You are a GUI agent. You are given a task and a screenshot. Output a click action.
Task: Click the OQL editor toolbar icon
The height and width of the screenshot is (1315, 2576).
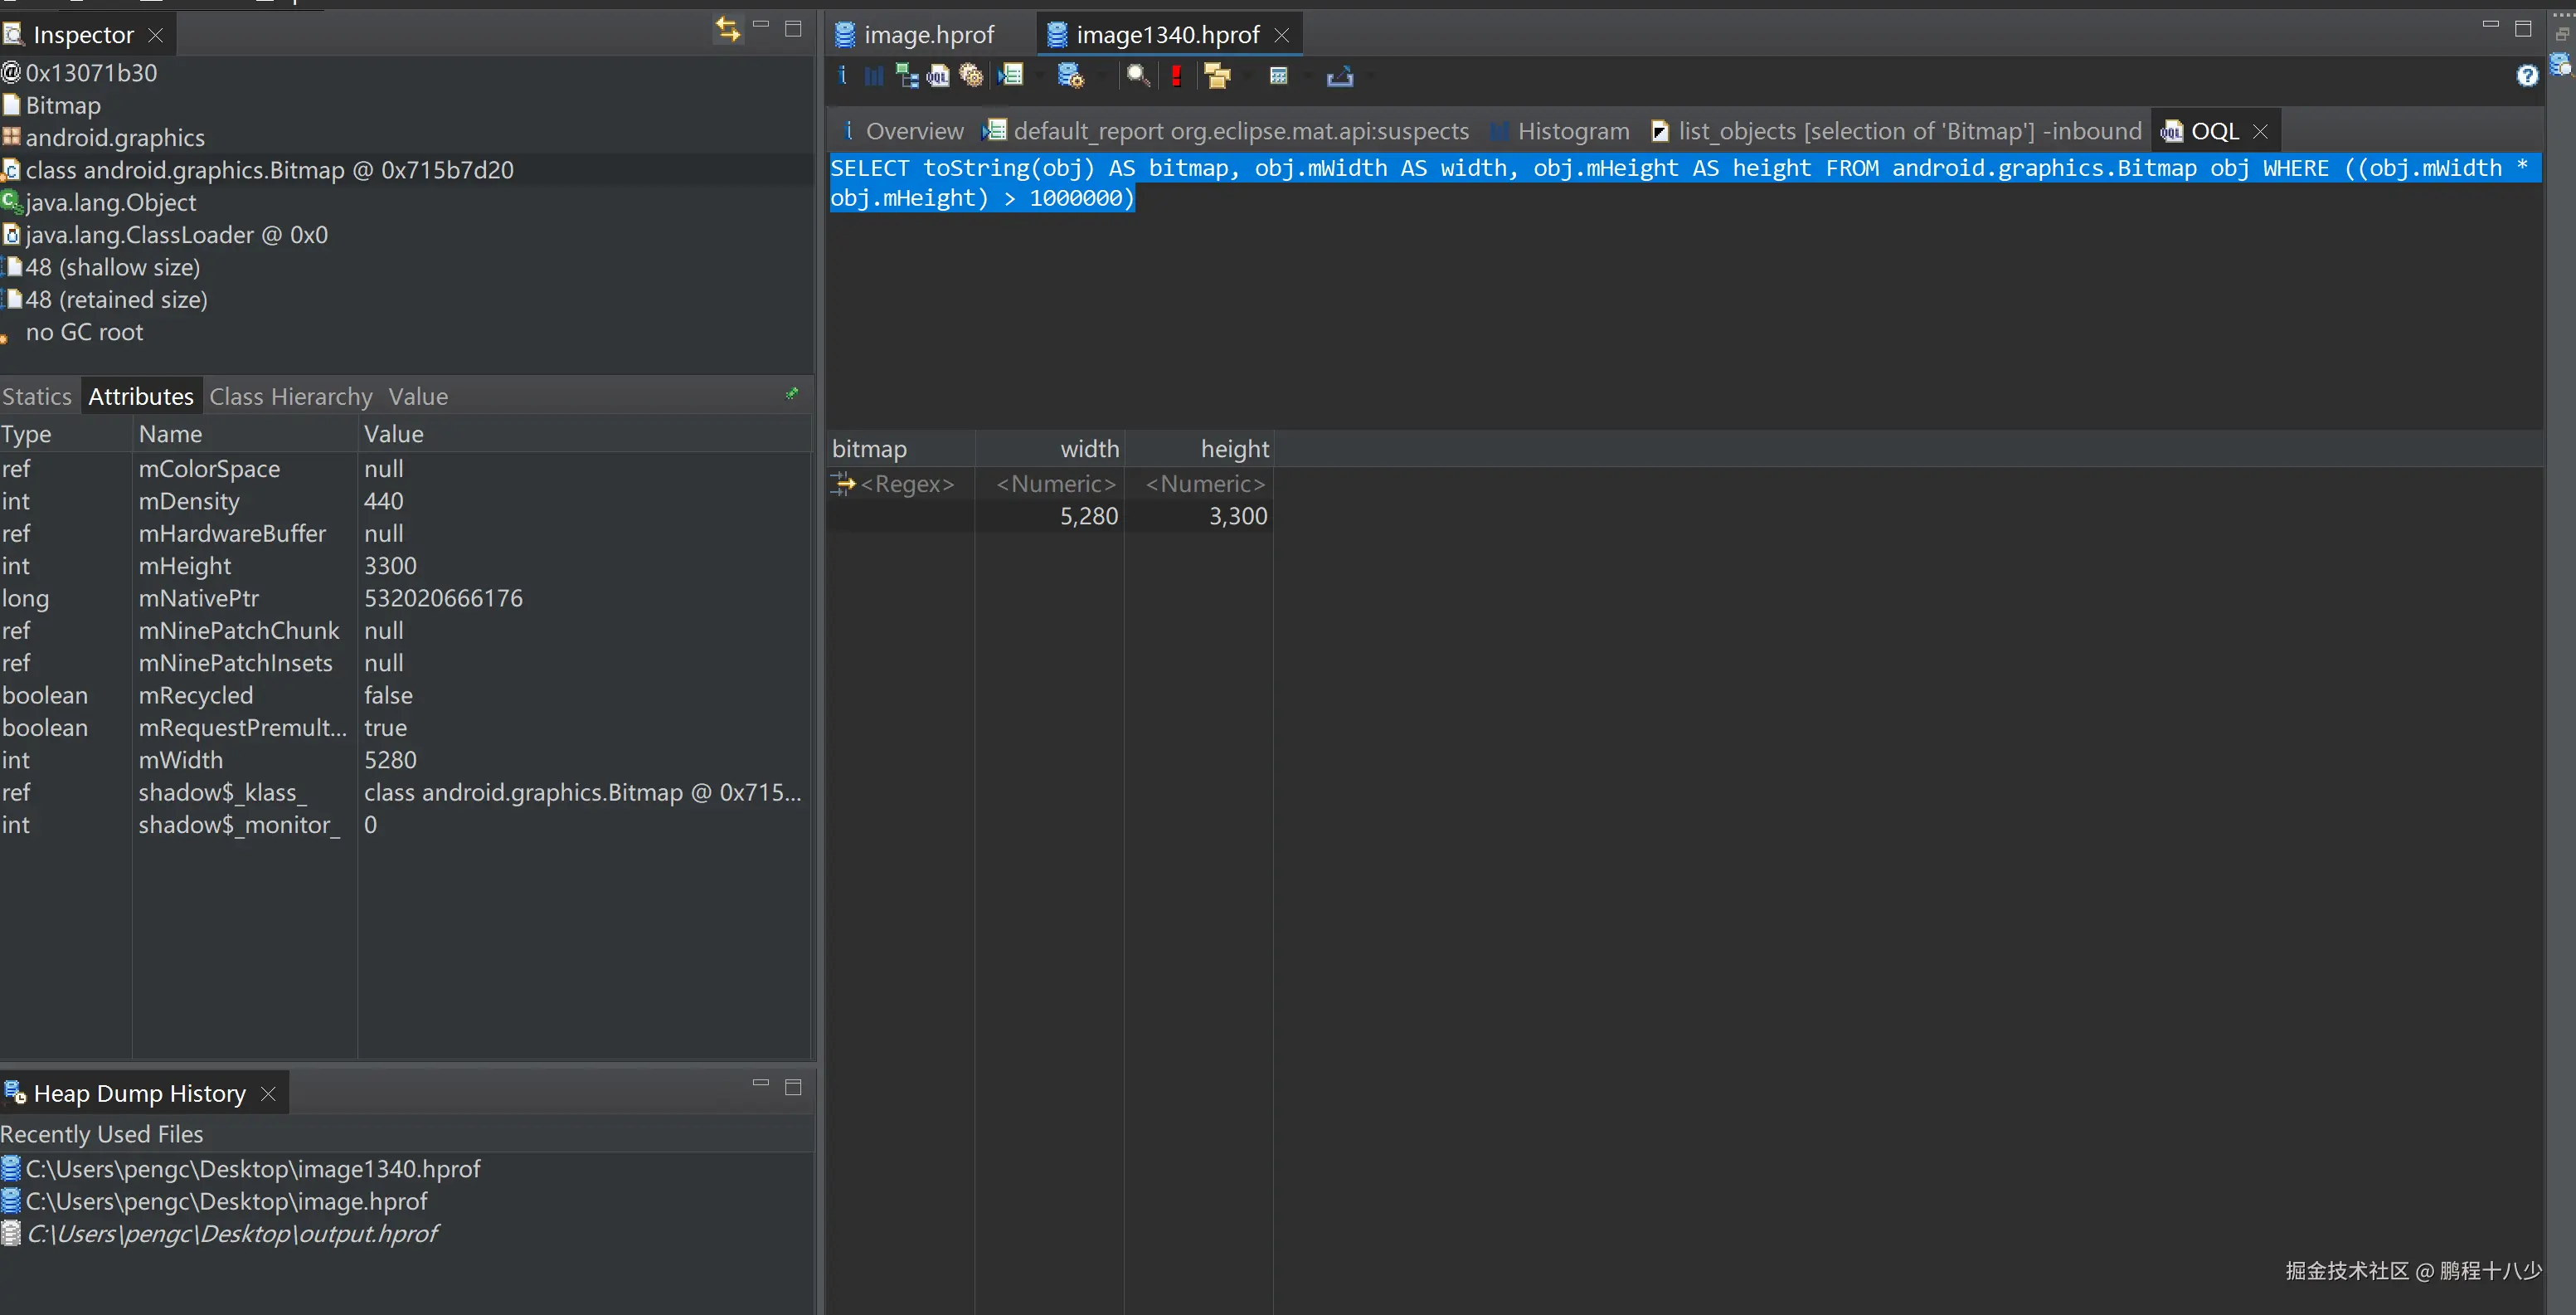[x=938, y=76]
